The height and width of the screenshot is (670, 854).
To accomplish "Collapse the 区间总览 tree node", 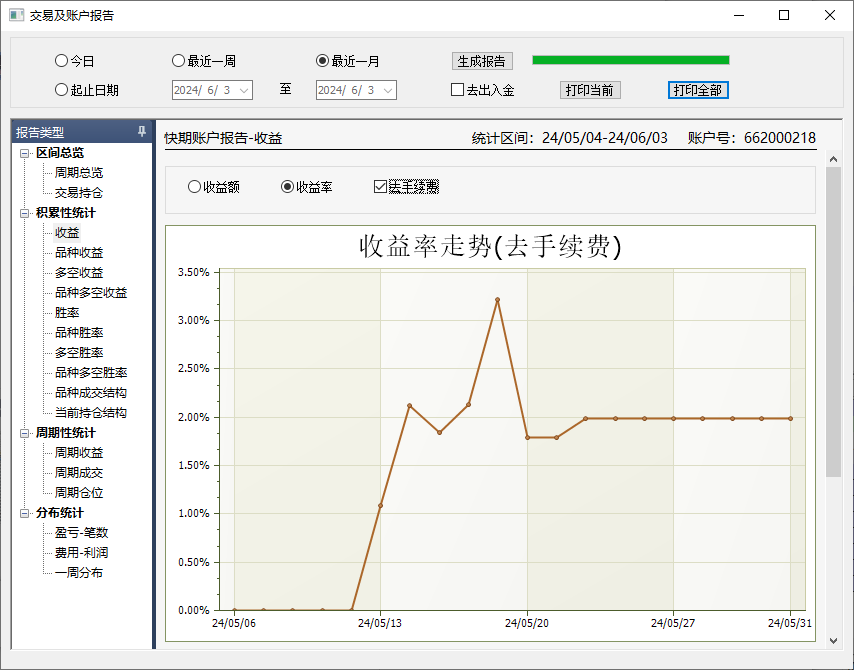I will tap(25, 153).
